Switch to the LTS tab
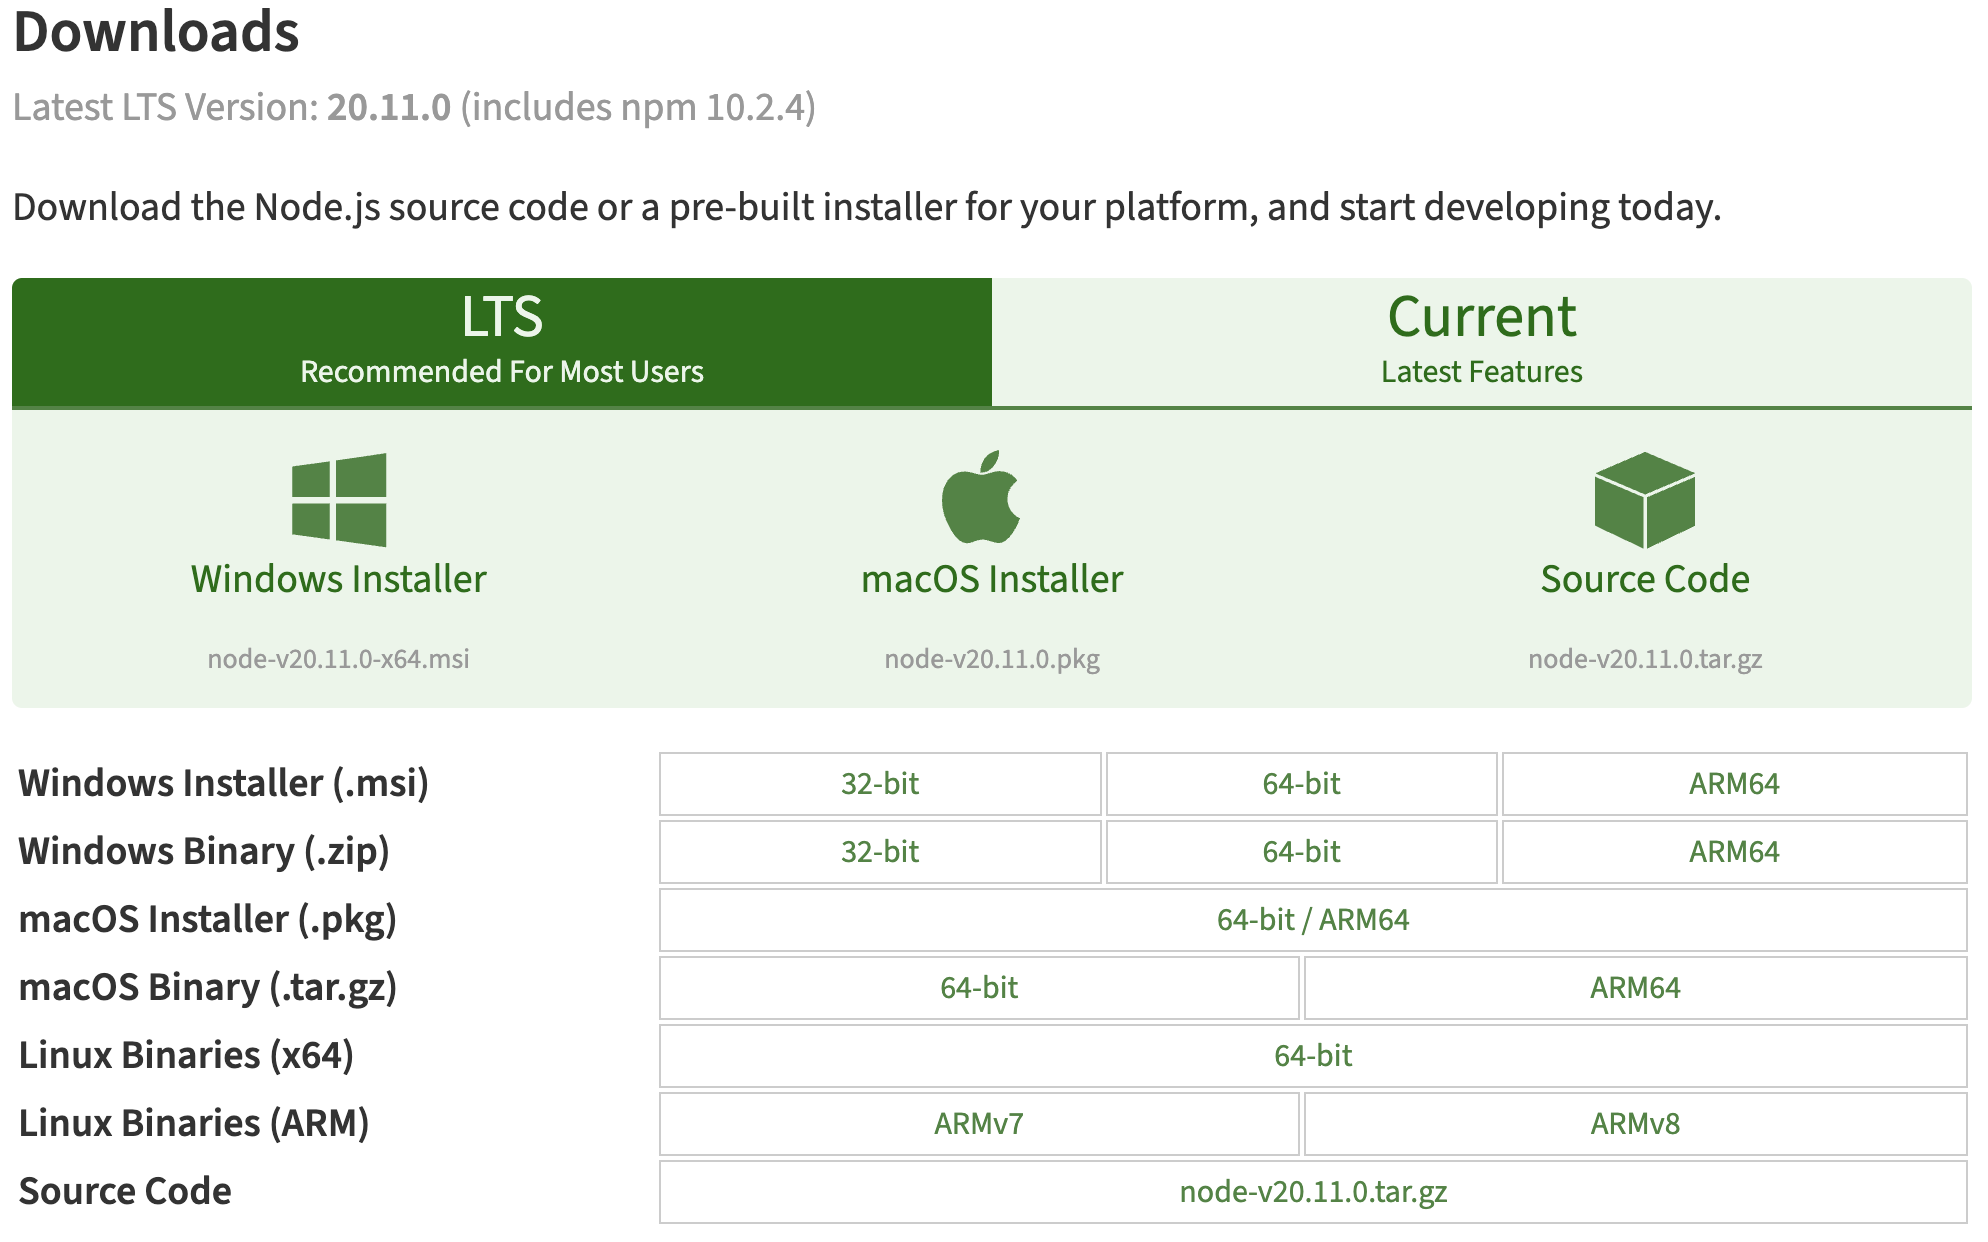The width and height of the screenshot is (1988, 1242). pos(502,342)
